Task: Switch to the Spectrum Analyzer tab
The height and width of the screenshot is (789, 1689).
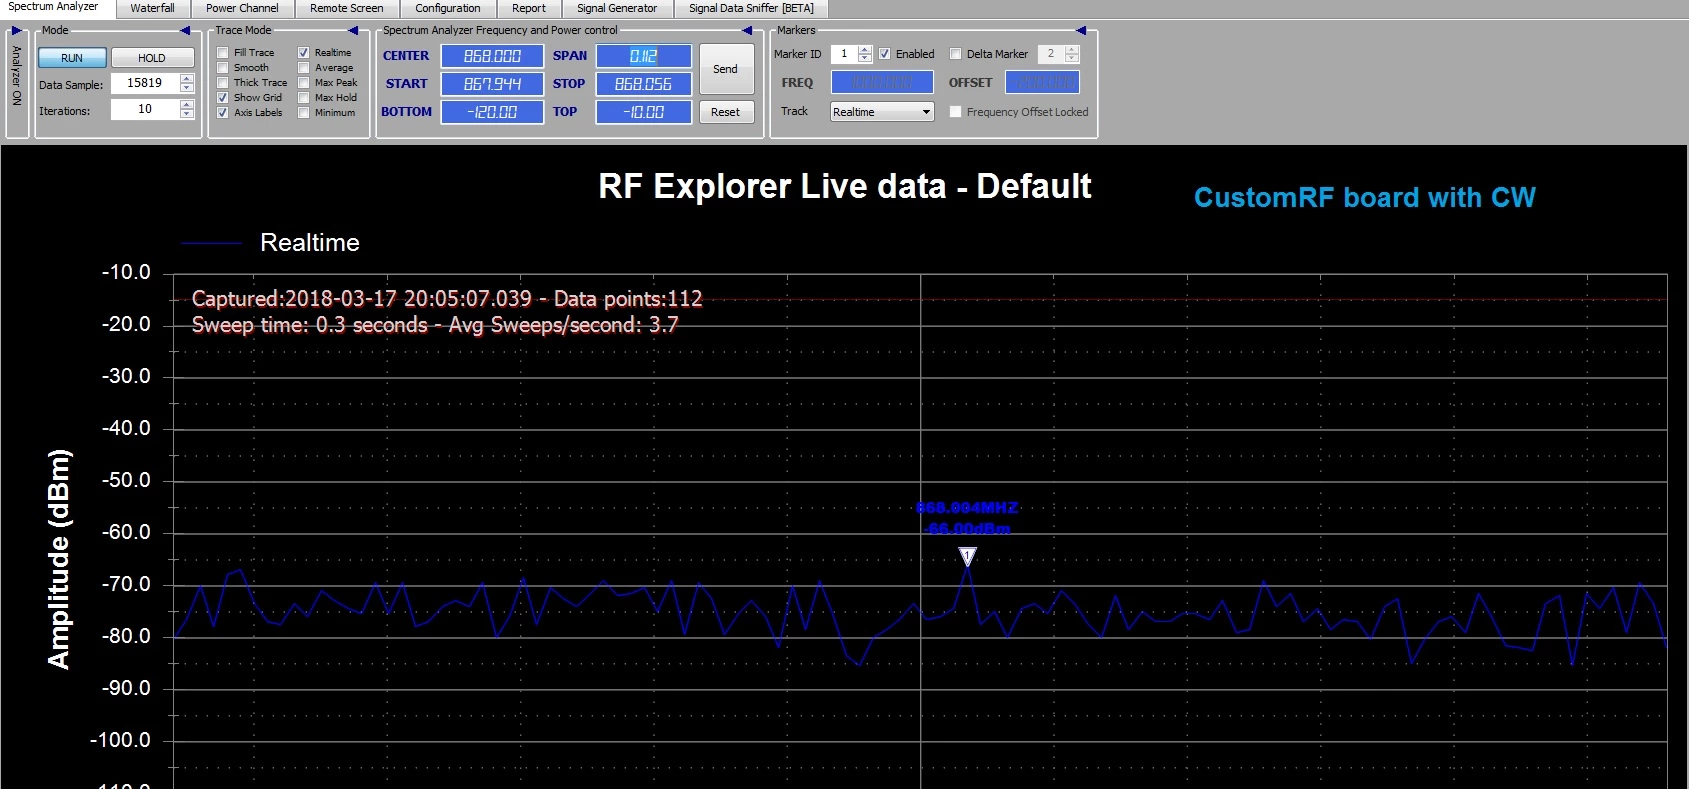Action: (x=54, y=8)
